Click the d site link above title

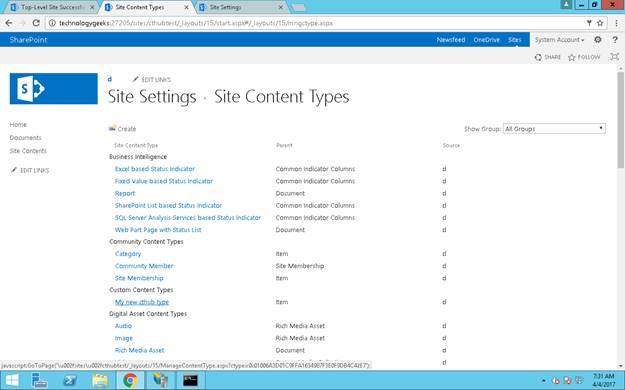[110, 79]
